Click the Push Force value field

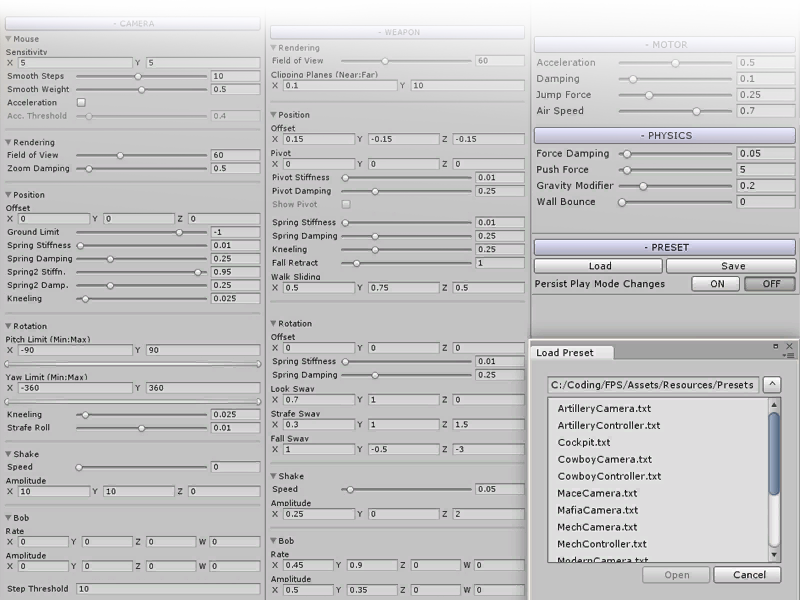pyautogui.click(x=766, y=169)
